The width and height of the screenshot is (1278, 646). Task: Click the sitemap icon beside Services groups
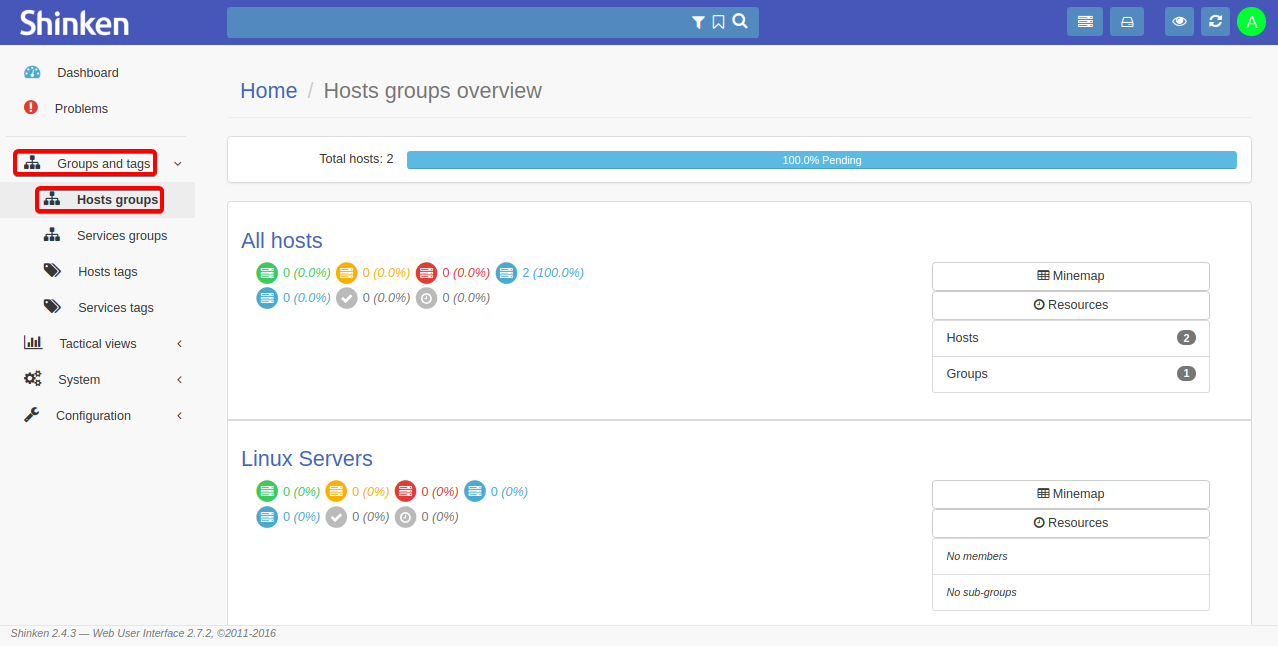coord(52,235)
